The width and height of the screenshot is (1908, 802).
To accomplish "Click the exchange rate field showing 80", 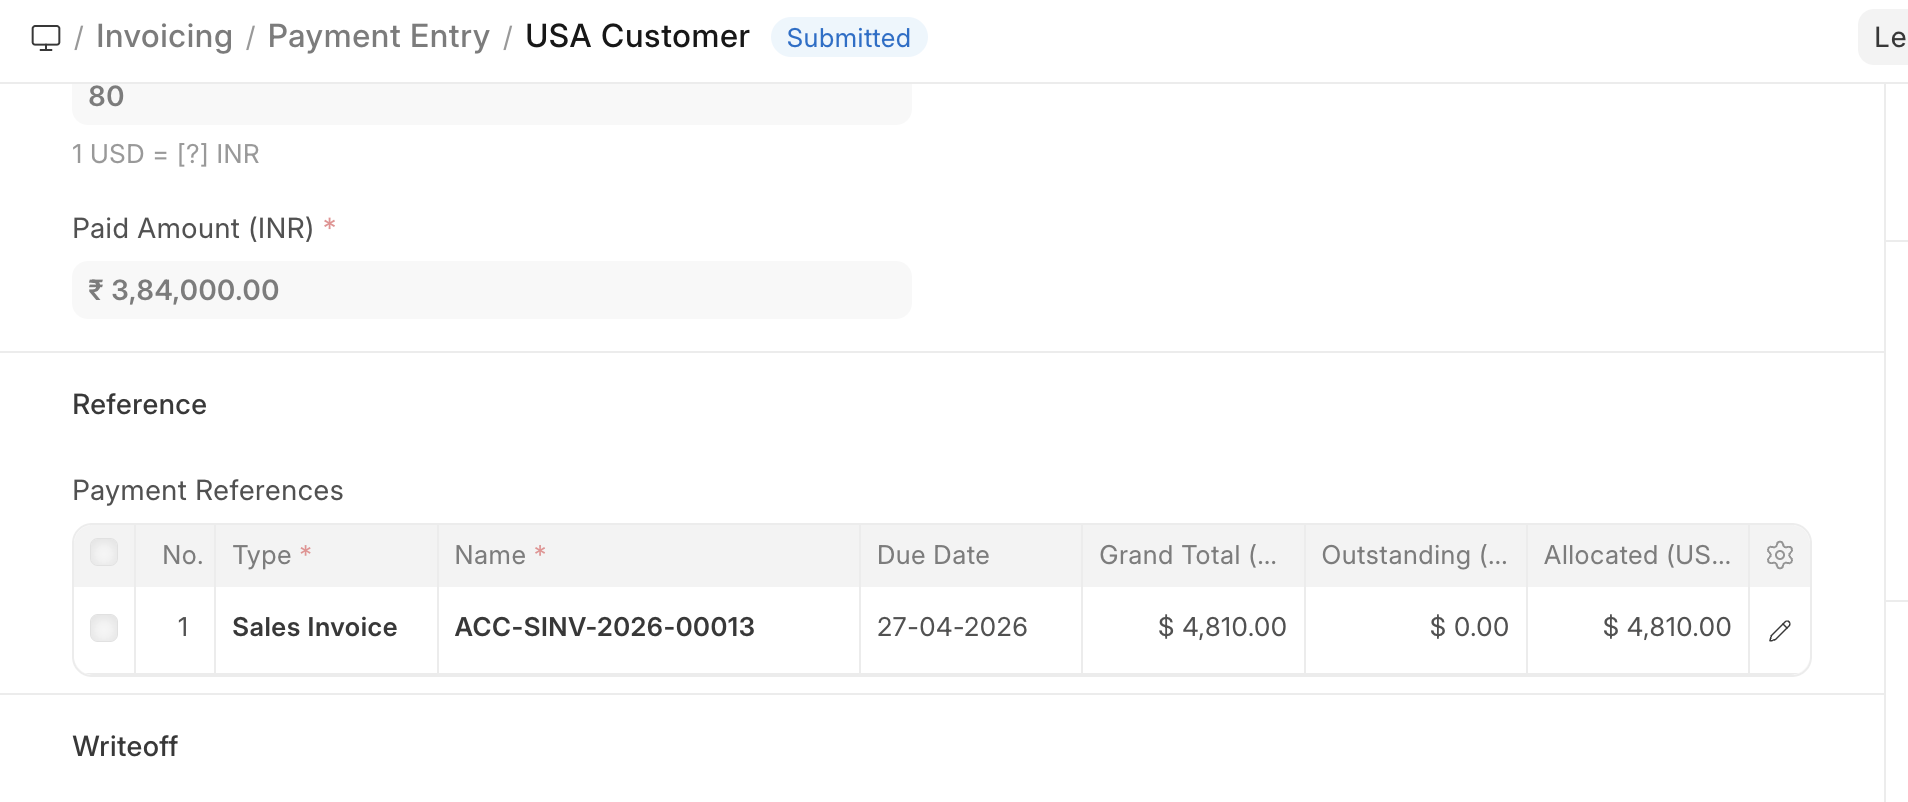I will [x=491, y=98].
